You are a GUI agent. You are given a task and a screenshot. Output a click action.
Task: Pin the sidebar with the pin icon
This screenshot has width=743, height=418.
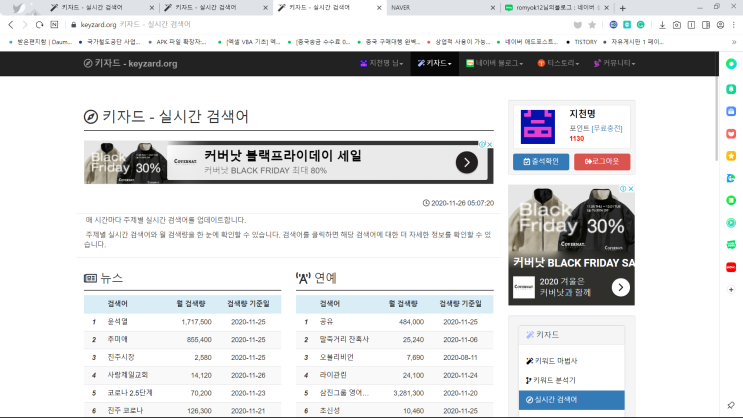click(731, 405)
